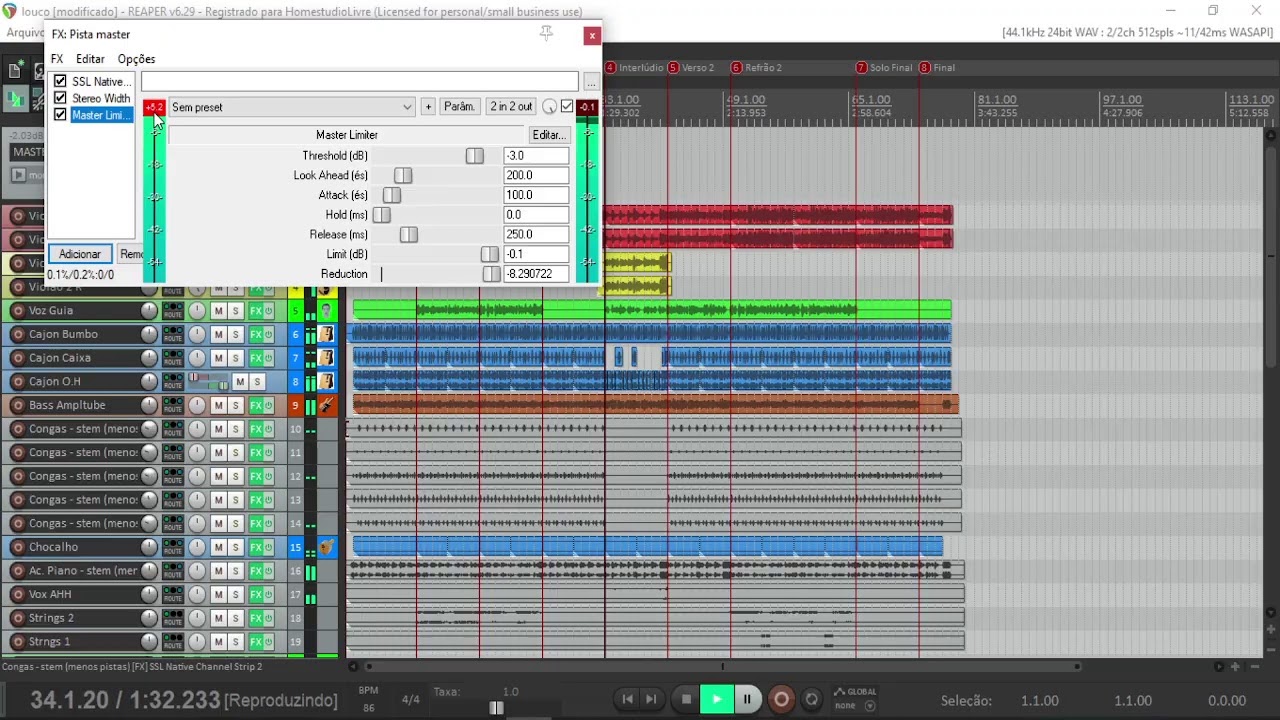
Task: Select Stereo Width in FX list
Action: tap(101, 98)
